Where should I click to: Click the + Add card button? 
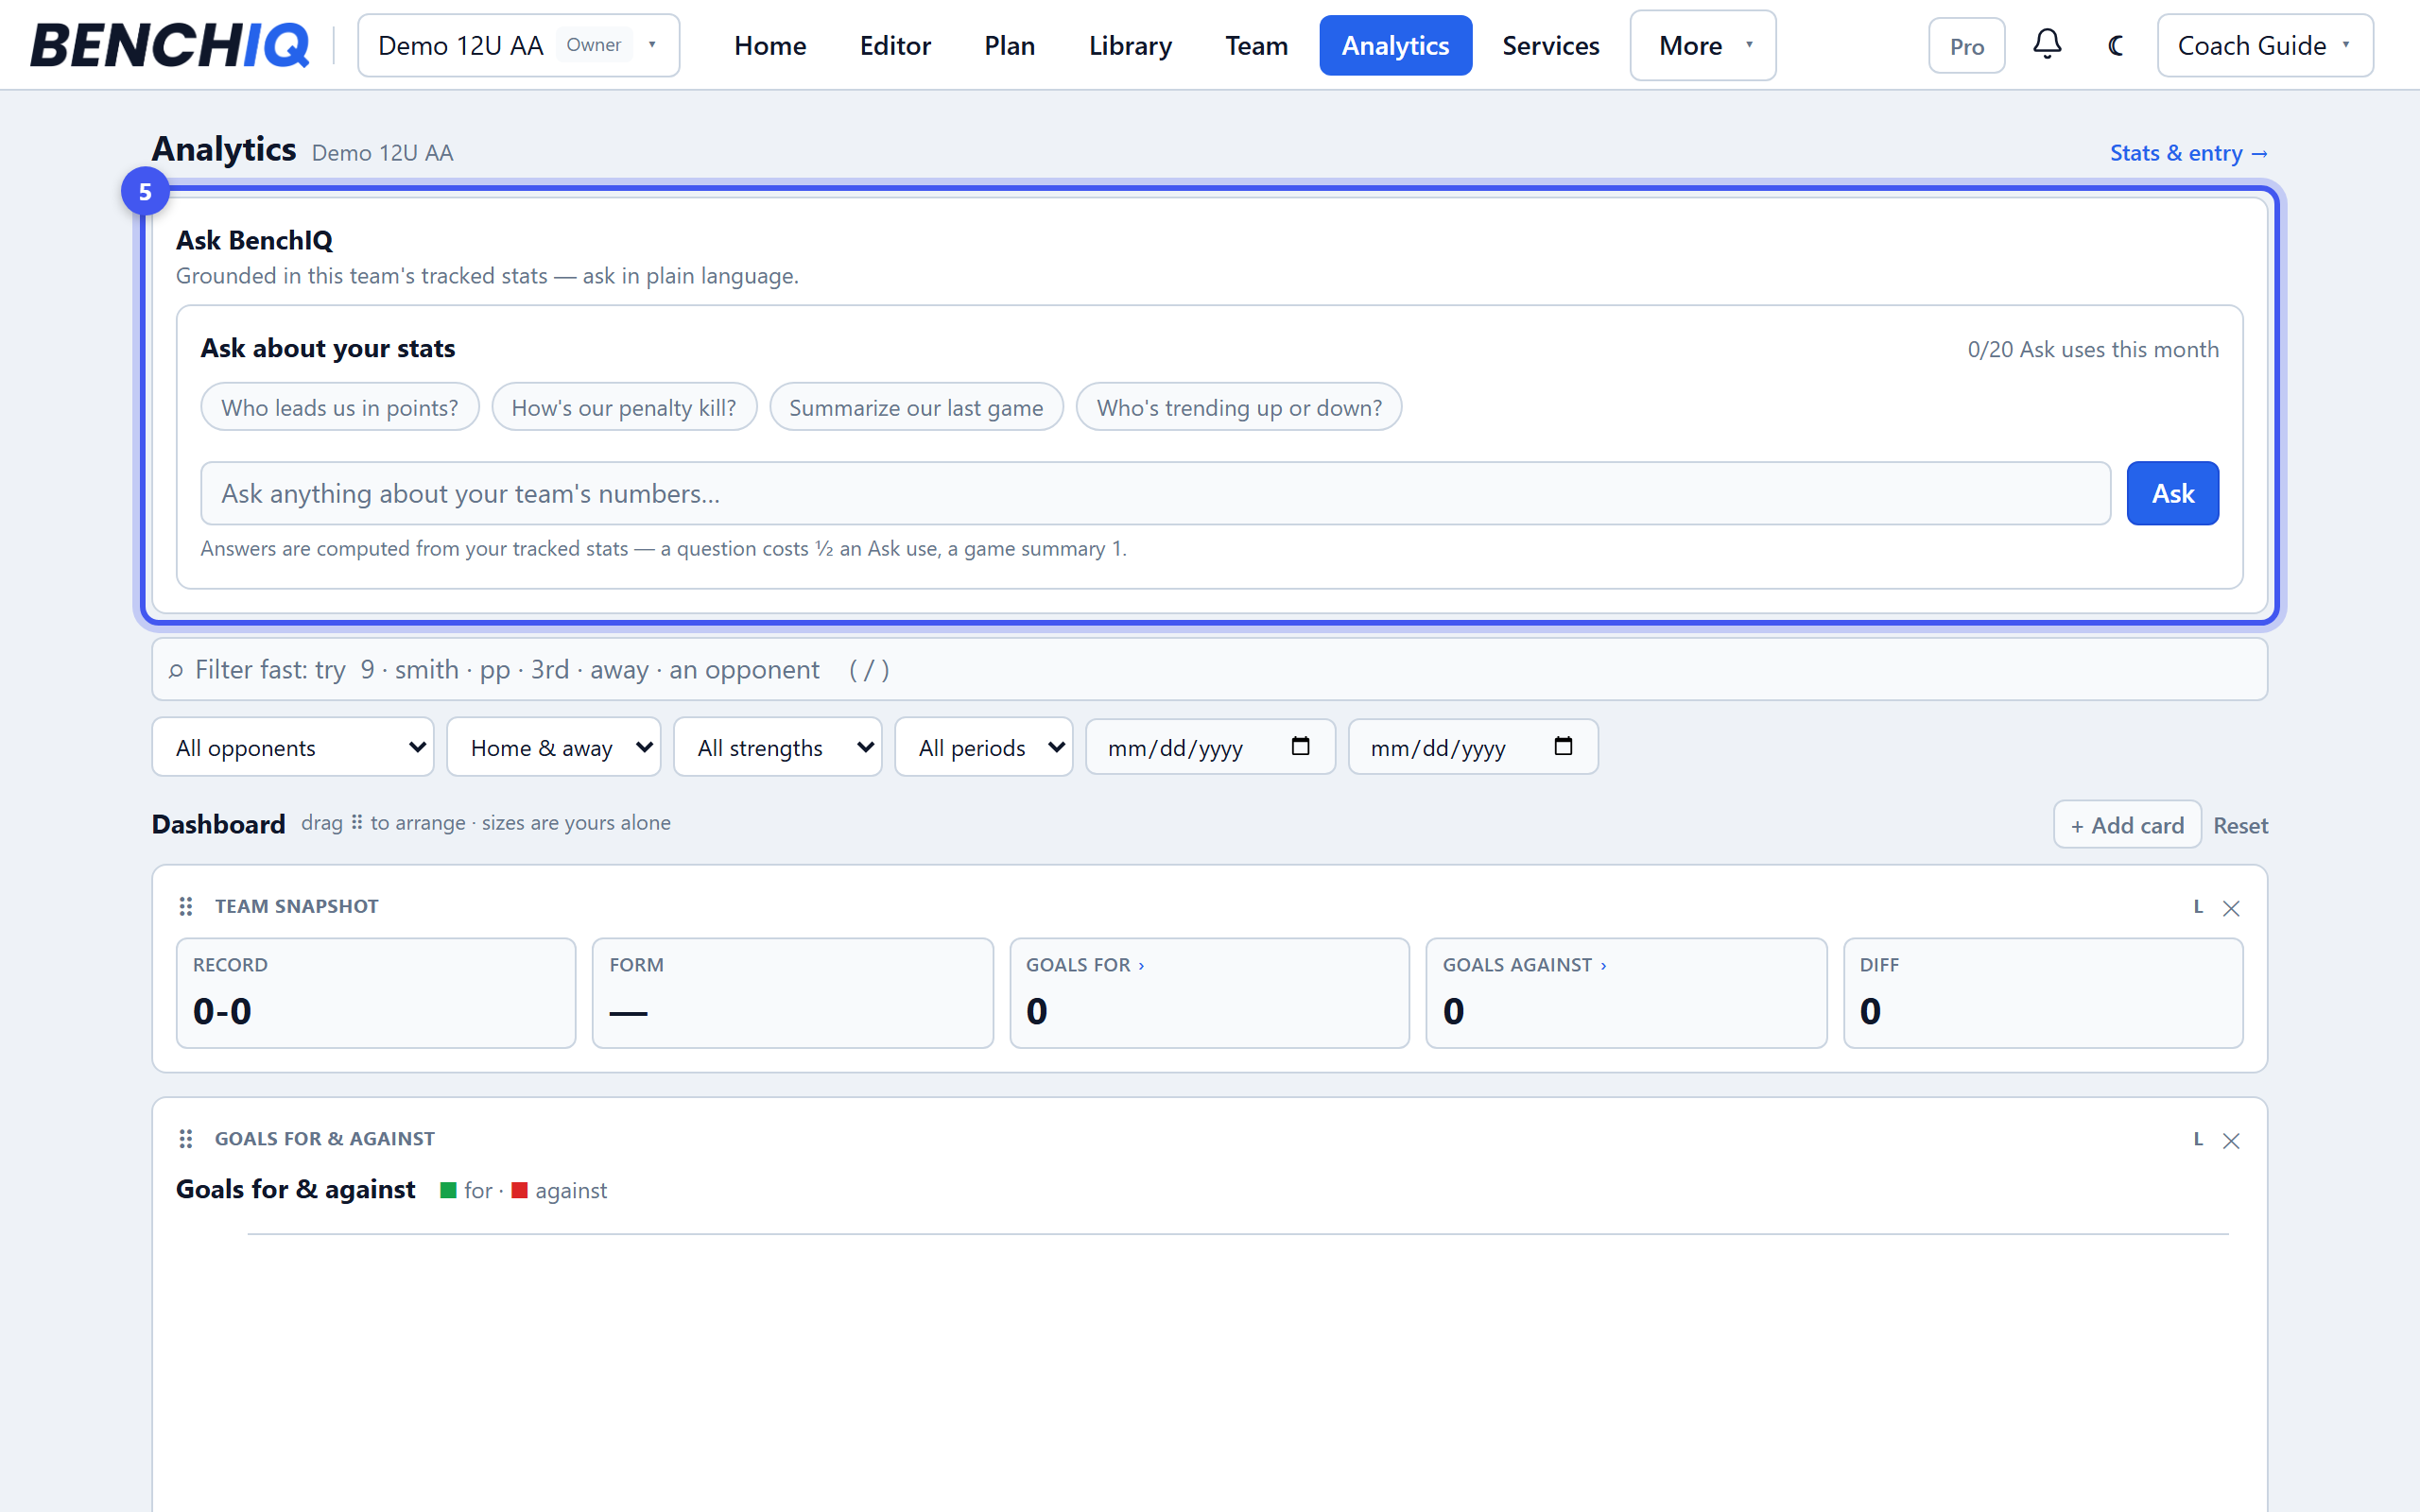coord(2127,825)
